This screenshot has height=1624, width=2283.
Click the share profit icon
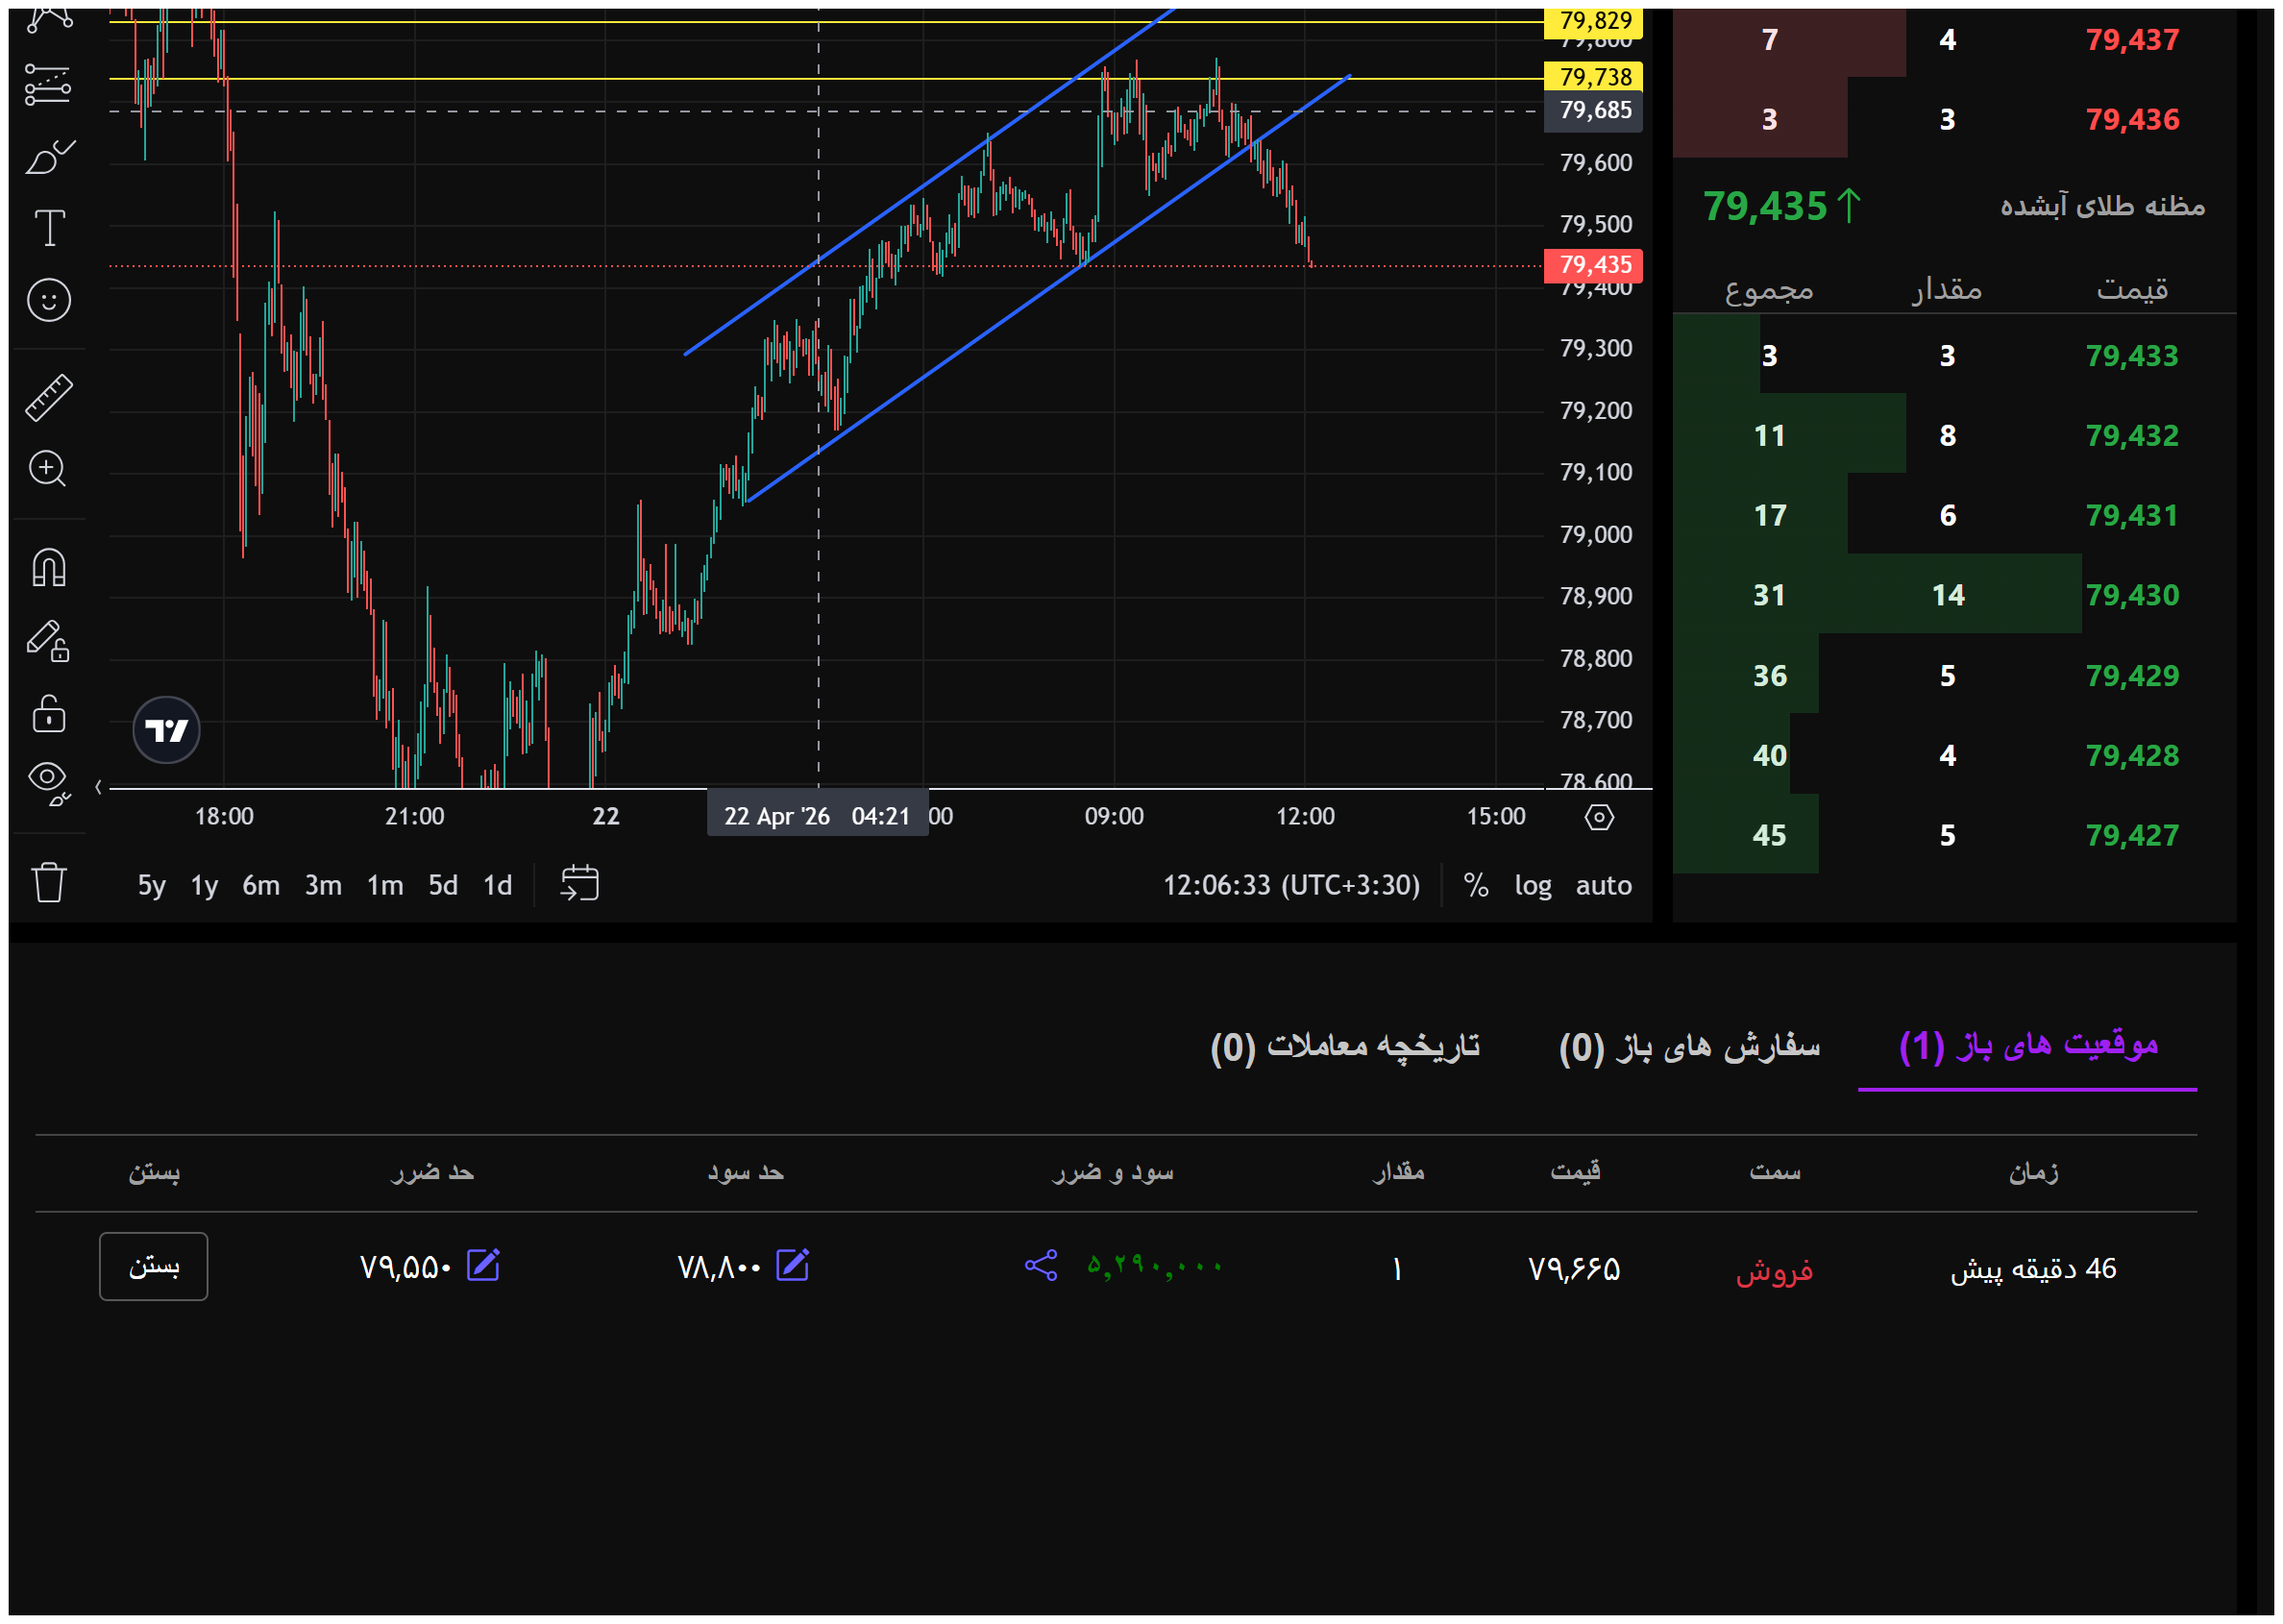point(1041,1266)
